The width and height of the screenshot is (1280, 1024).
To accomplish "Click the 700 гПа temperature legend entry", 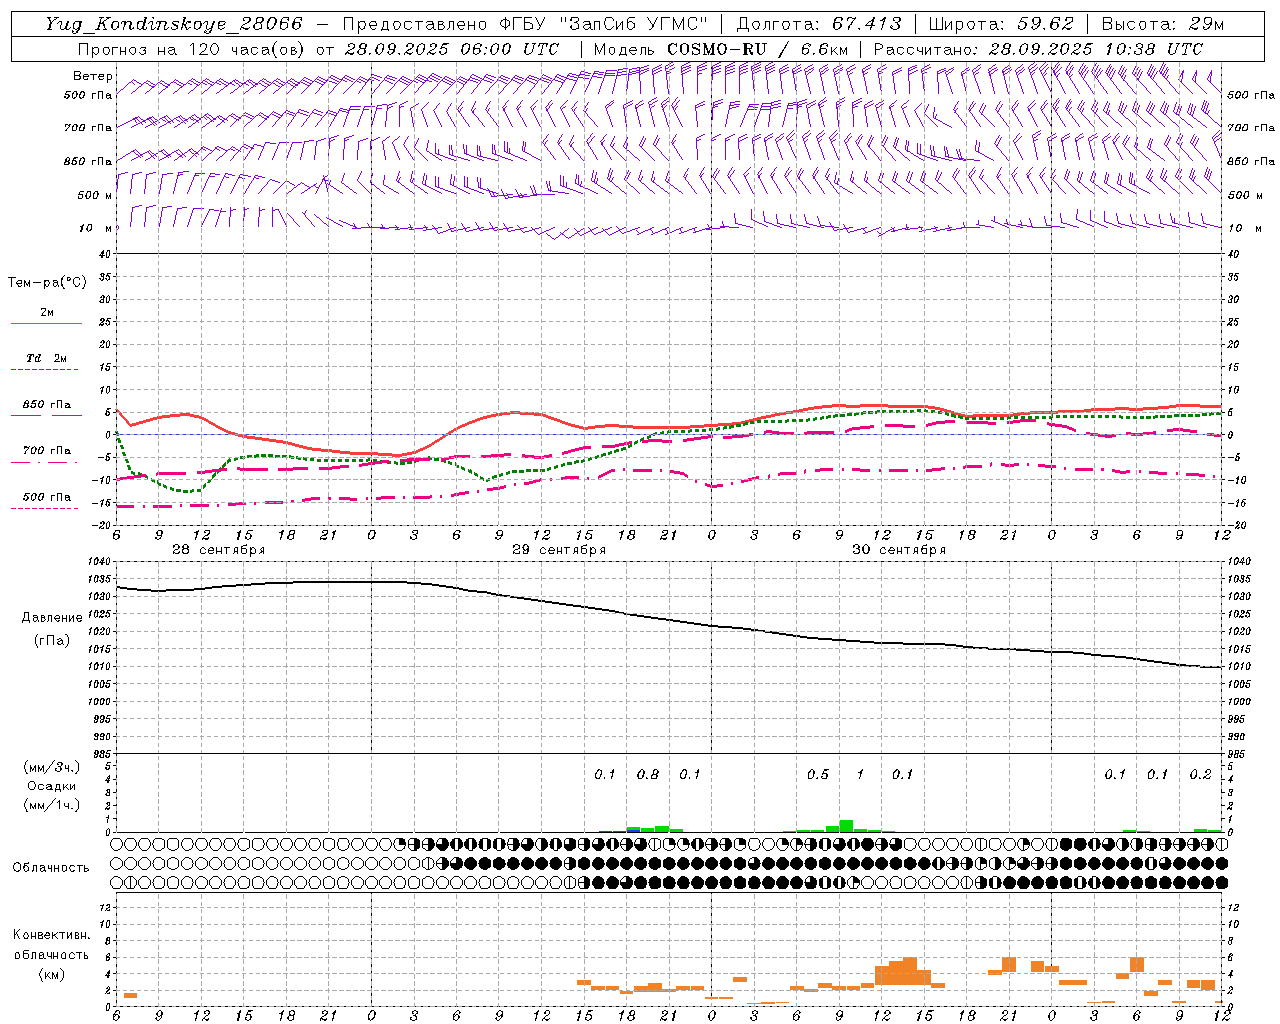I will point(47,450).
